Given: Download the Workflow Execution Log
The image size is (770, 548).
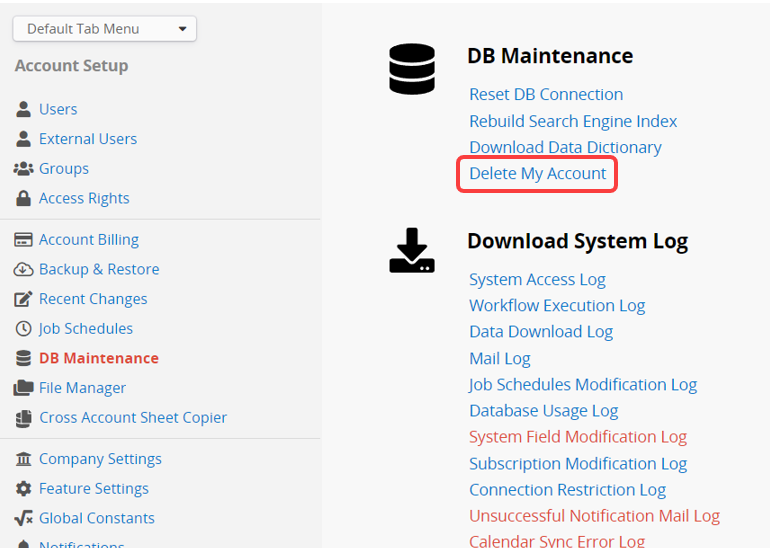Looking at the screenshot, I should (557, 306).
